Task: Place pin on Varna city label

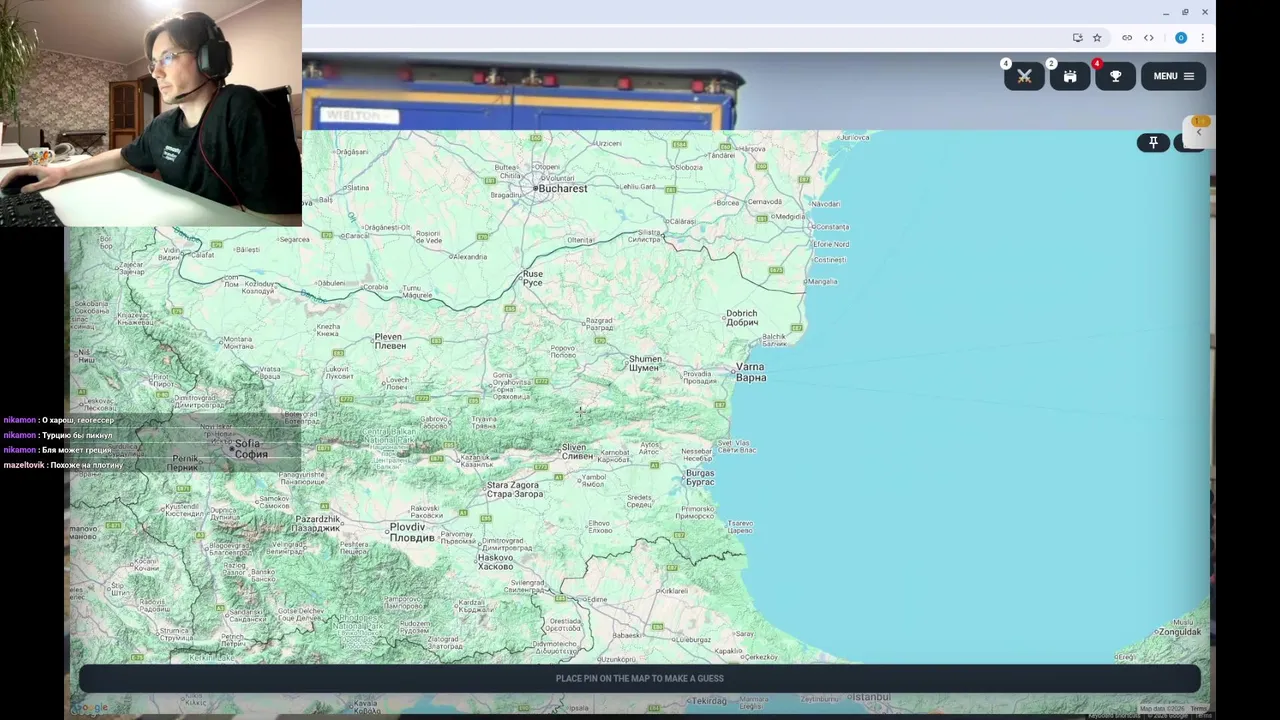Action: [751, 372]
